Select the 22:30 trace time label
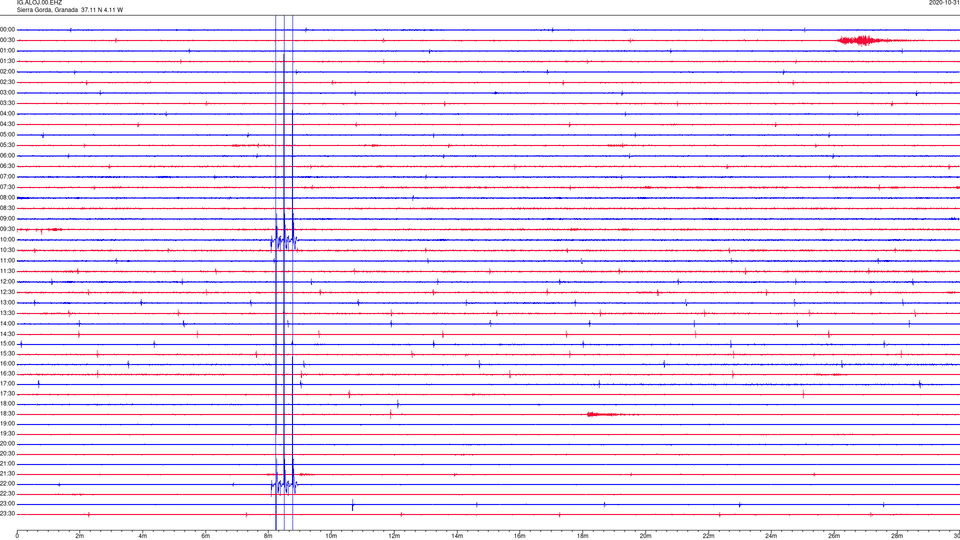This screenshot has width=960, height=540. point(7,493)
